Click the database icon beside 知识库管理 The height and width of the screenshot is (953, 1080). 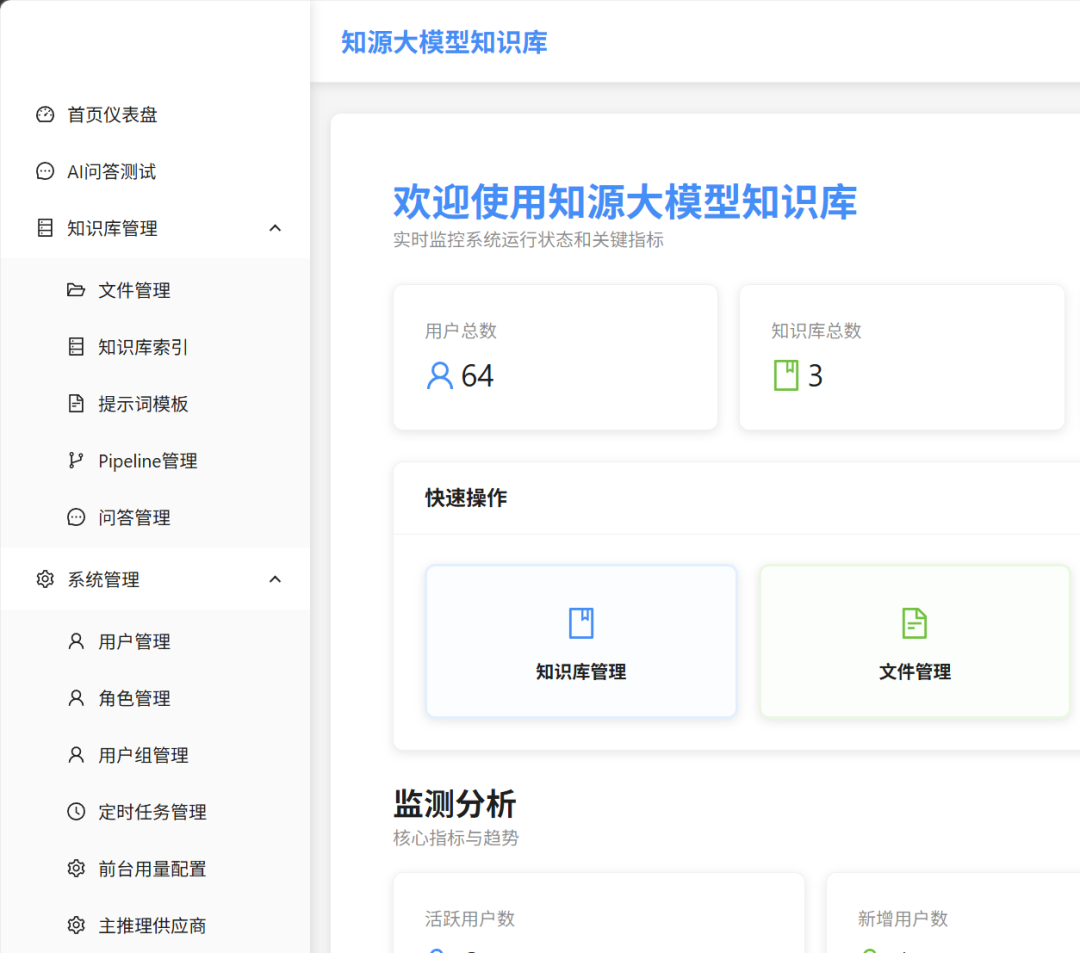pos(45,228)
